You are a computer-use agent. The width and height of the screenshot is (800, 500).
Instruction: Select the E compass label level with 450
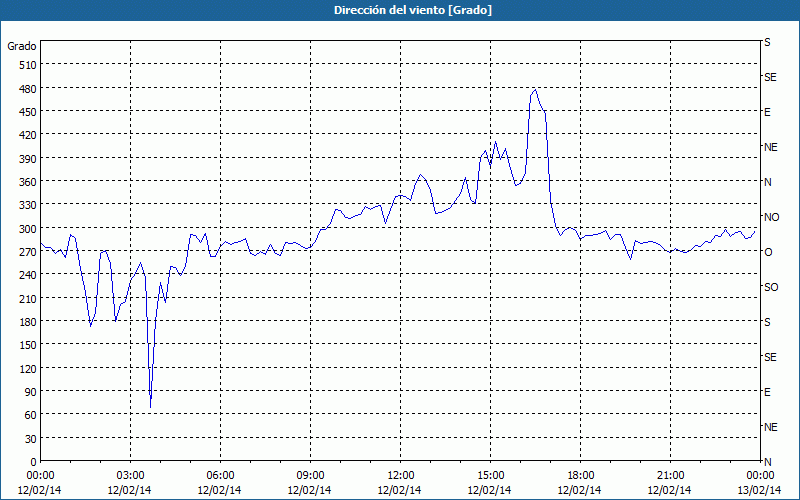(767, 112)
